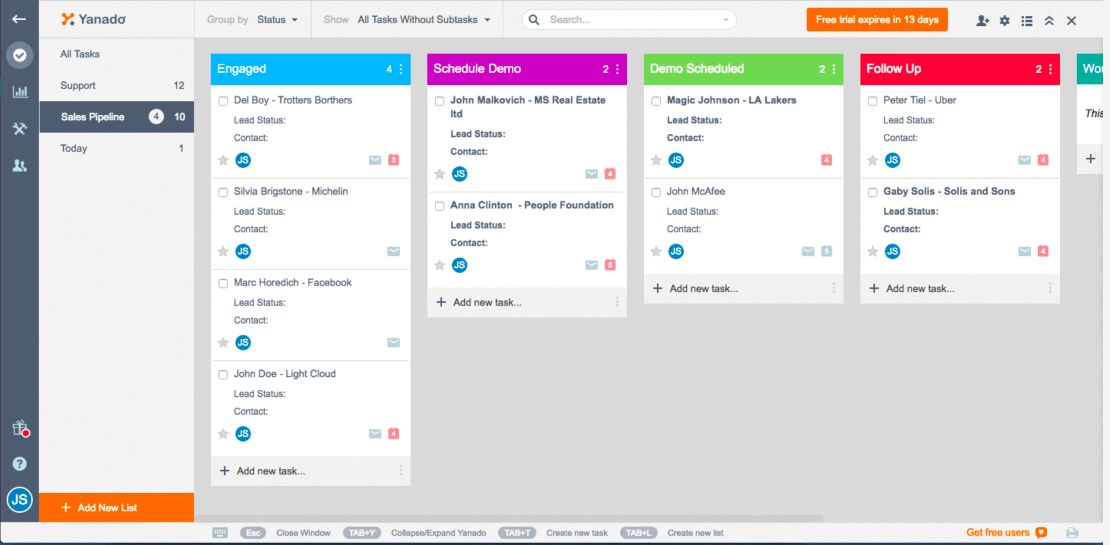Open the Engaged column options menu
The height and width of the screenshot is (545, 1110).
[401, 69]
